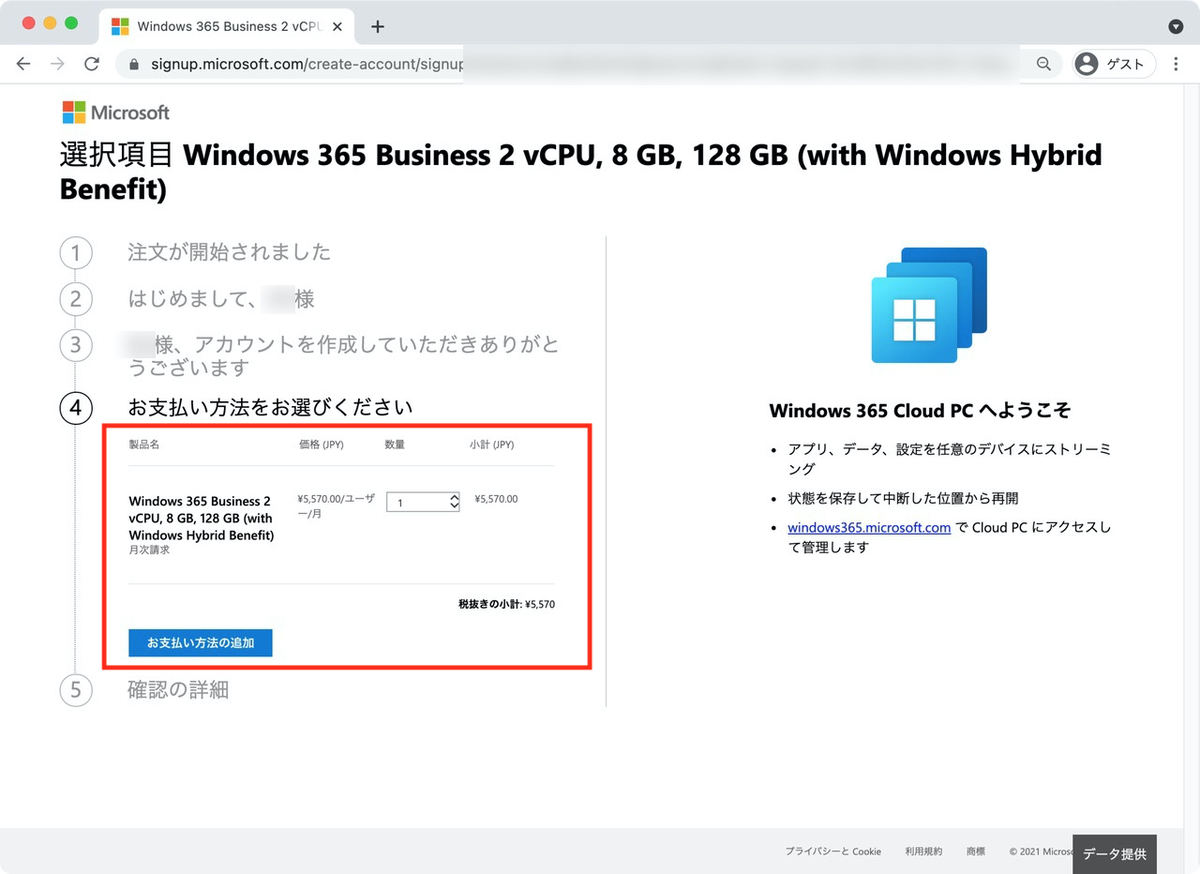Click the 税抜きの小計: ¥5,570 total
This screenshot has width=1200, height=874.
click(x=506, y=604)
